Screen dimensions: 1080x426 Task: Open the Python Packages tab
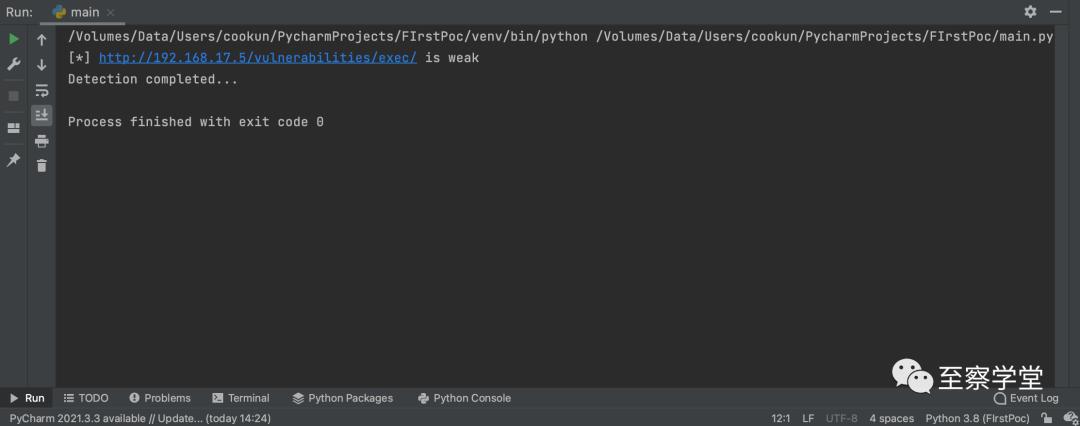coord(342,398)
